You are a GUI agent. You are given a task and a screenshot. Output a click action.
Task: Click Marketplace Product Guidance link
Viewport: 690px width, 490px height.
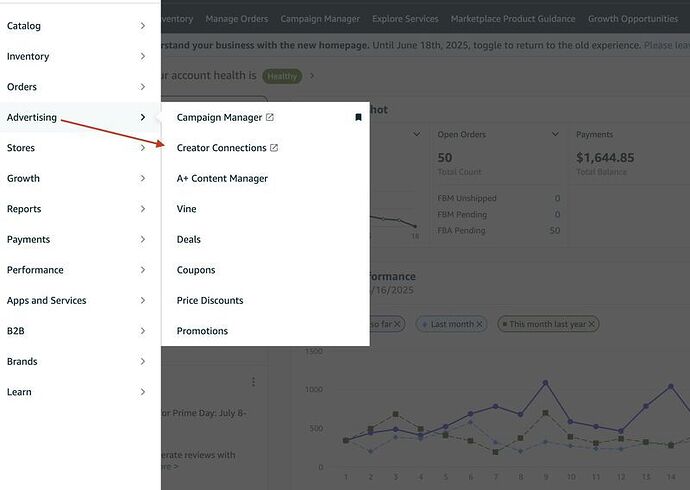513,19
